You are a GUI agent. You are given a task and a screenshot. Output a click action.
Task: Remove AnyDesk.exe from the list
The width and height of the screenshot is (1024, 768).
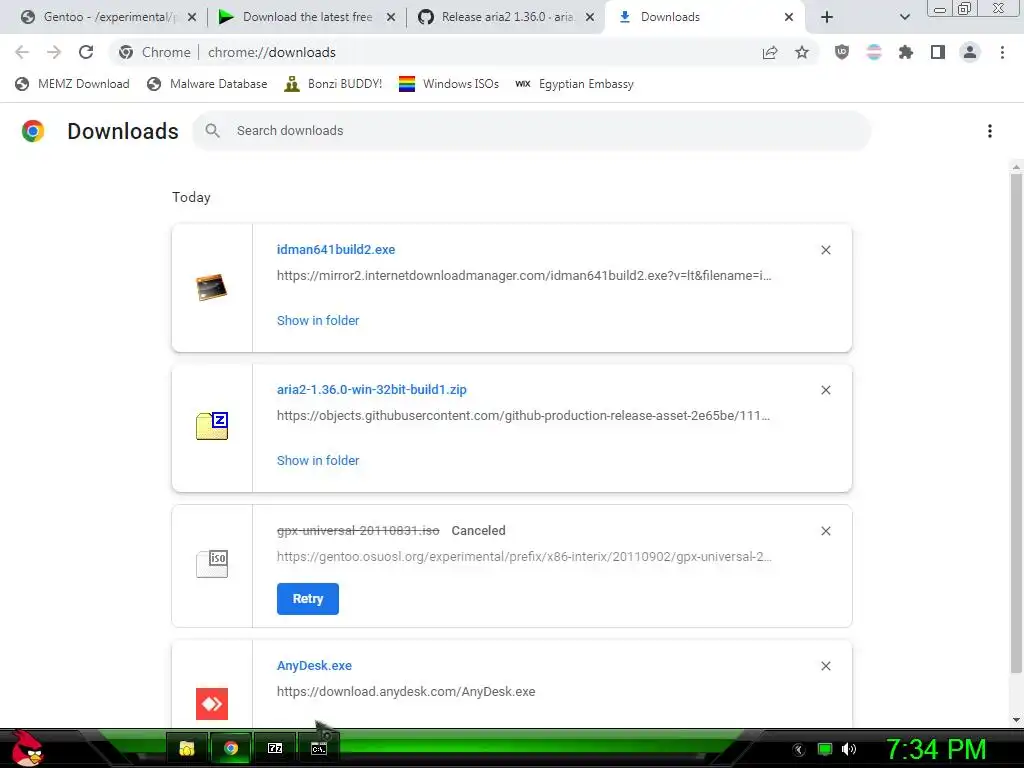(x=825, y=666)
